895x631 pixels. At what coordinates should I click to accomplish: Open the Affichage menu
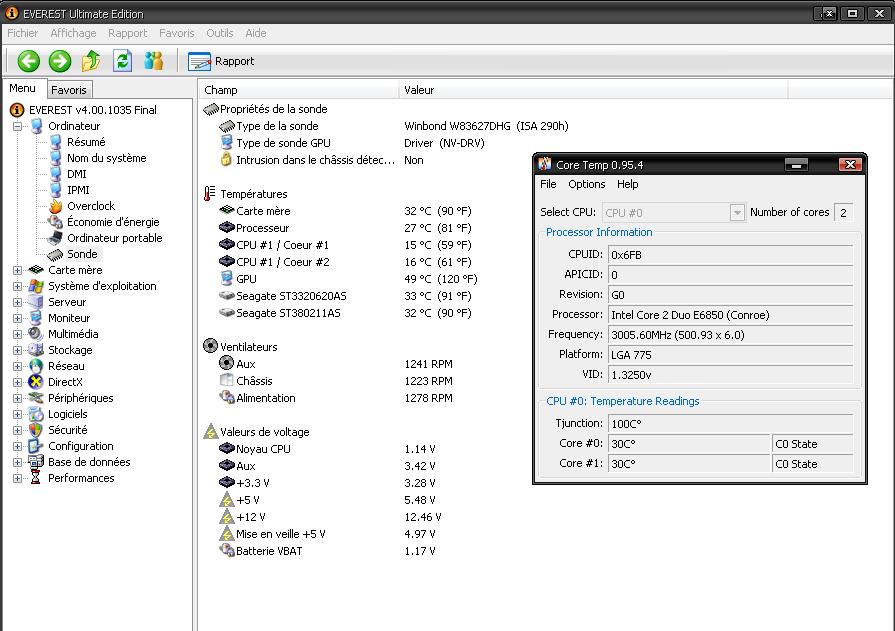73,33
